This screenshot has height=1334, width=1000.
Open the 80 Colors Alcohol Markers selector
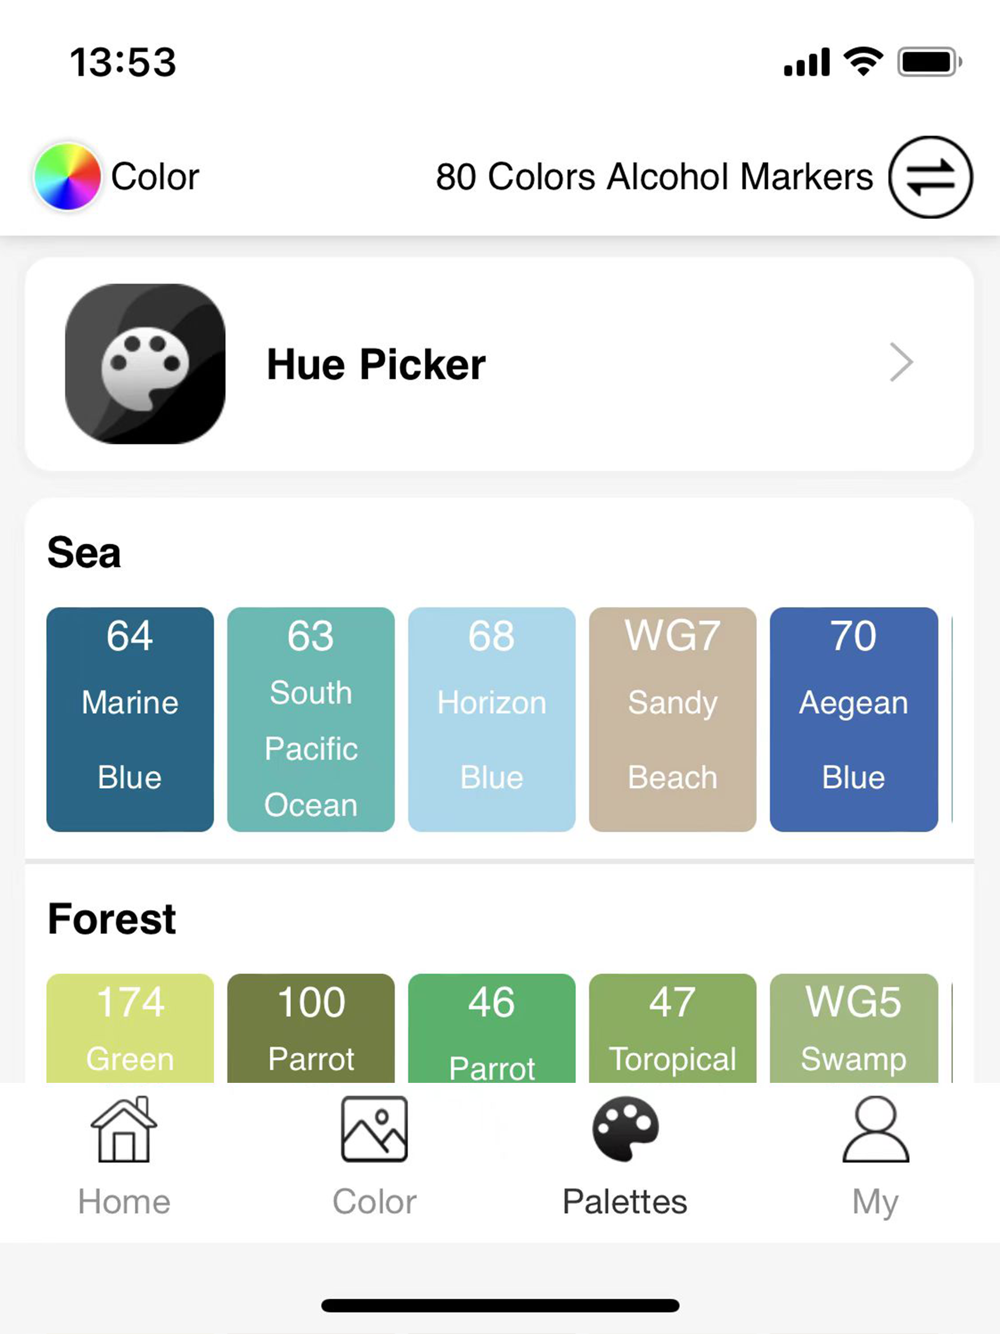[x=654, y=177]
